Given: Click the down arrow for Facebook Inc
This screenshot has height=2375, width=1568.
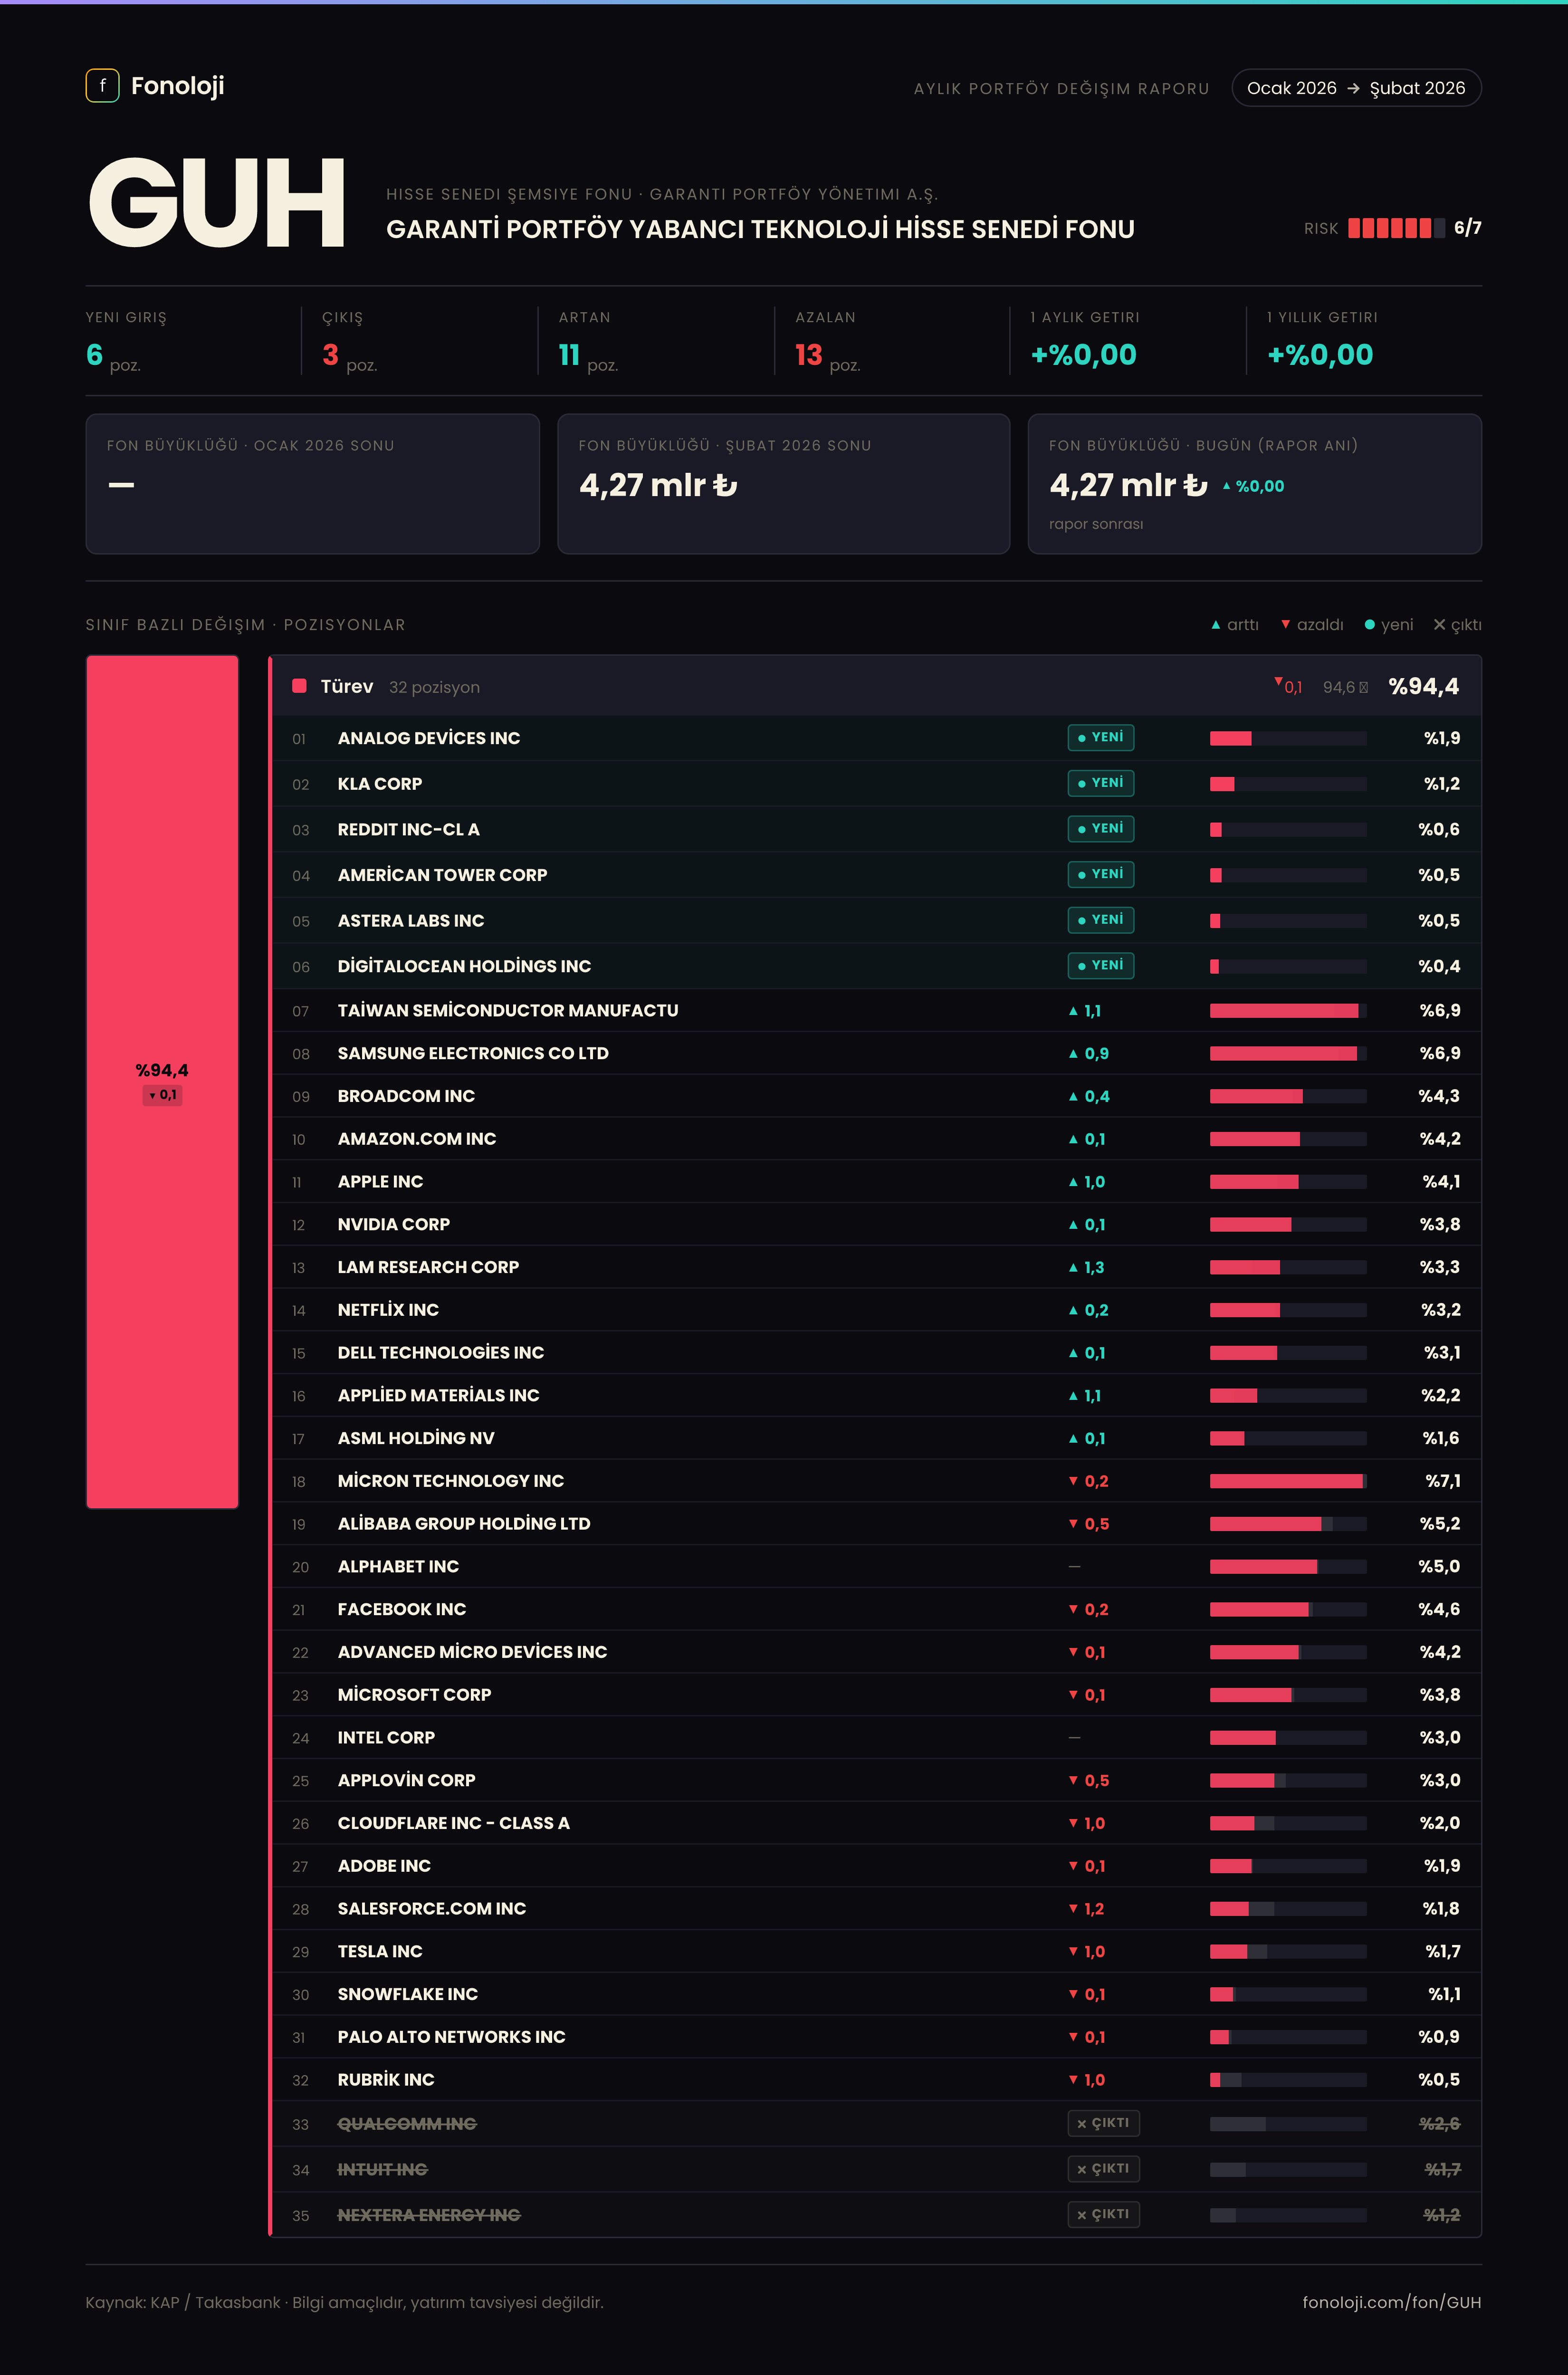Looking at the screenshot, I should click(x=1073, y=1609).
